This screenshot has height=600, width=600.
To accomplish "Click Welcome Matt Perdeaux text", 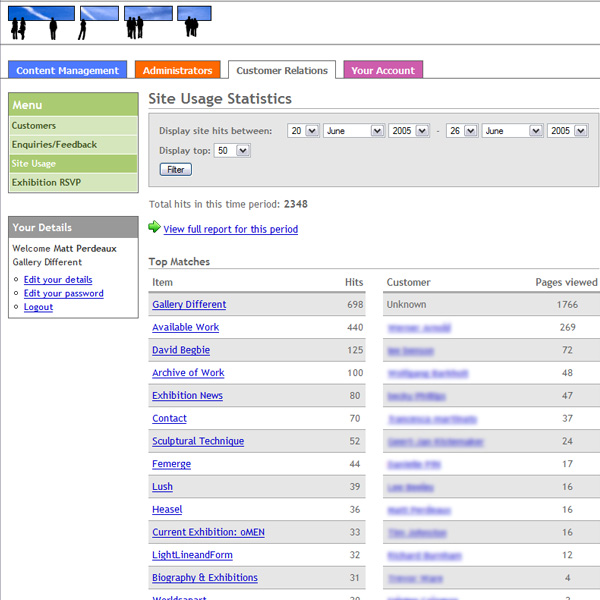I will point(64,249).
